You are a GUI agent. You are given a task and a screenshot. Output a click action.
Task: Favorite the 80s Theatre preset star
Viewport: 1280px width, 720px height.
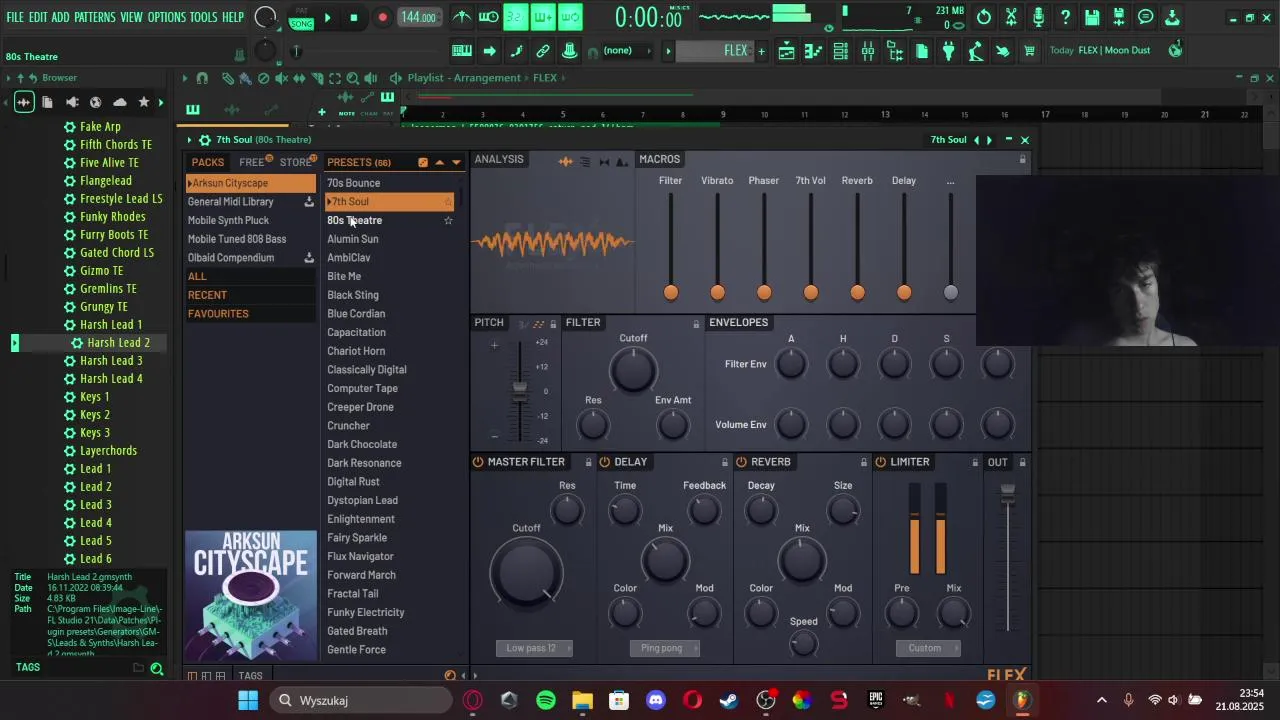(448, 220)
